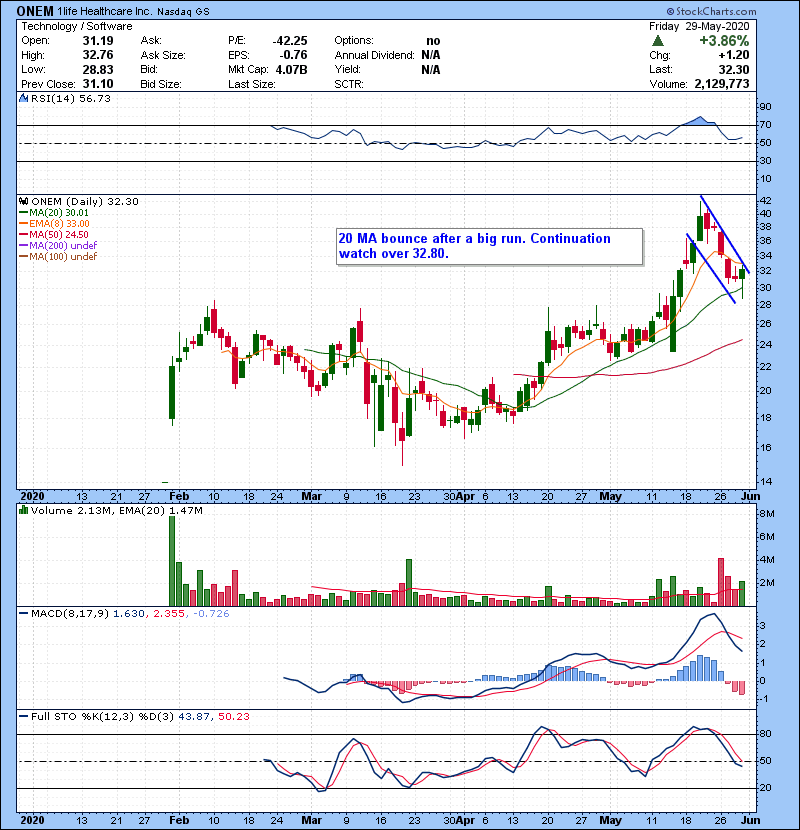800x830 pixels.
Task: Click the 'MA(200) undef' legend text
Action: pos(63,246)
